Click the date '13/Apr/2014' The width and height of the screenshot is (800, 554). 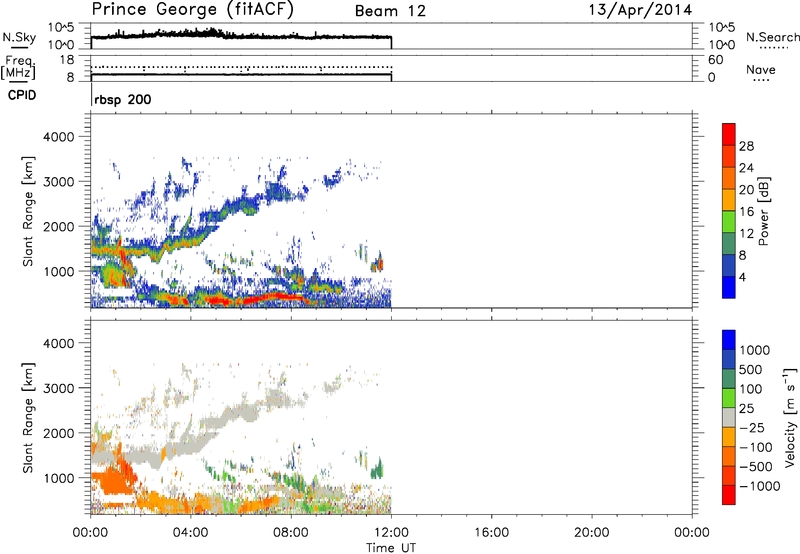coord(640,10)
